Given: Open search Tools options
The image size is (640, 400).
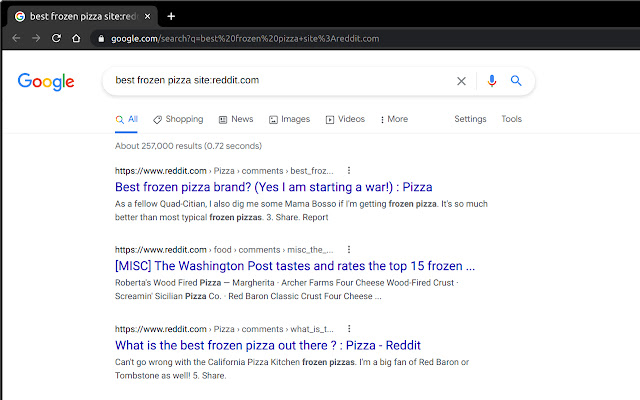Looking at the screenshot, I should (x=511, y=119).
